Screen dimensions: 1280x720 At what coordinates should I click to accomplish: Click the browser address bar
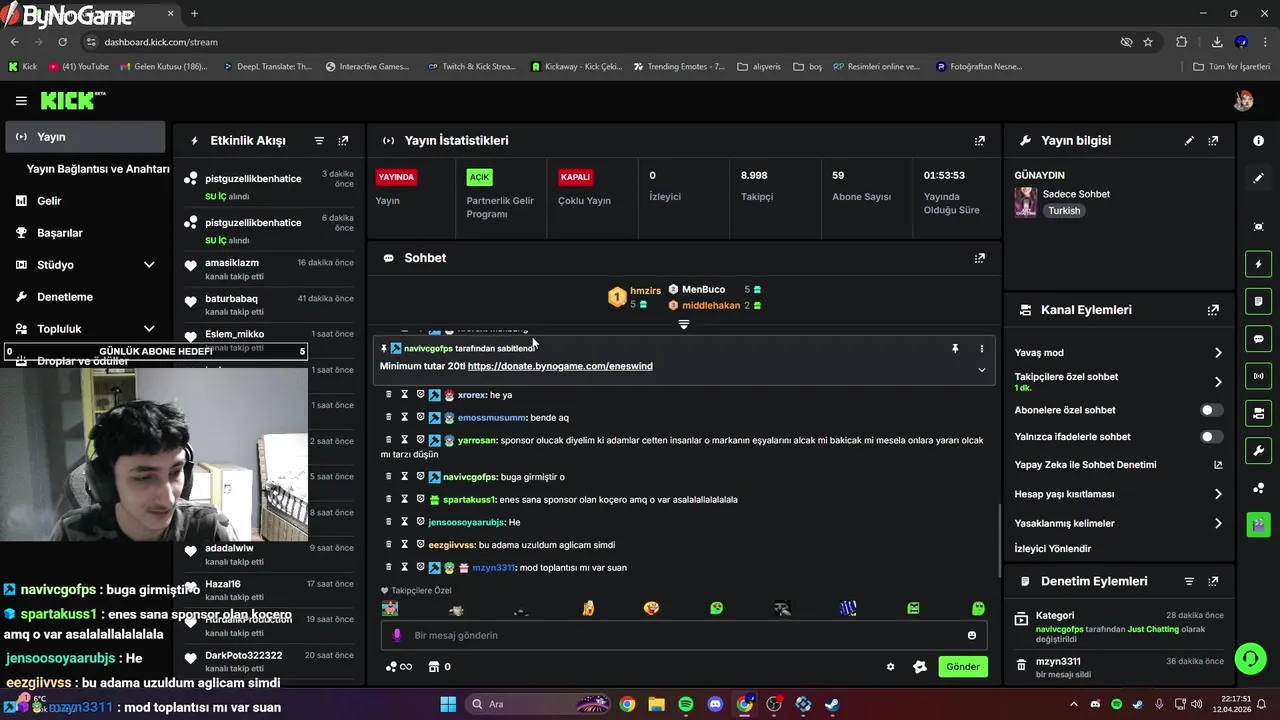point(600,42)
